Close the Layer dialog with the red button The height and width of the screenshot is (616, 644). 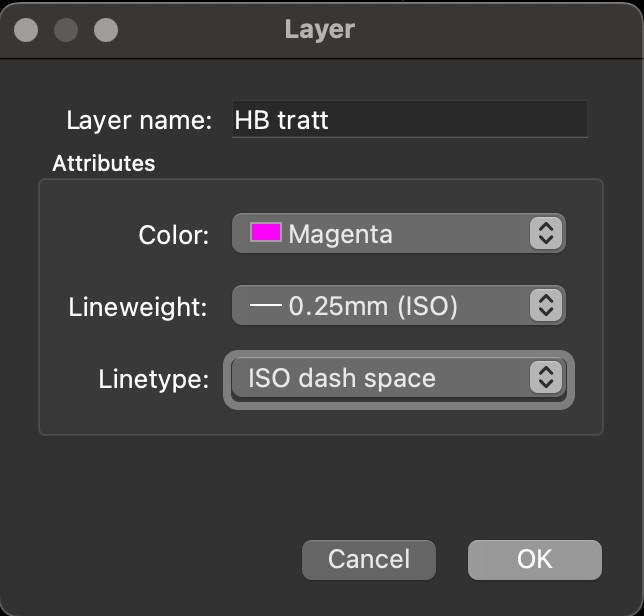click(27, 30)
